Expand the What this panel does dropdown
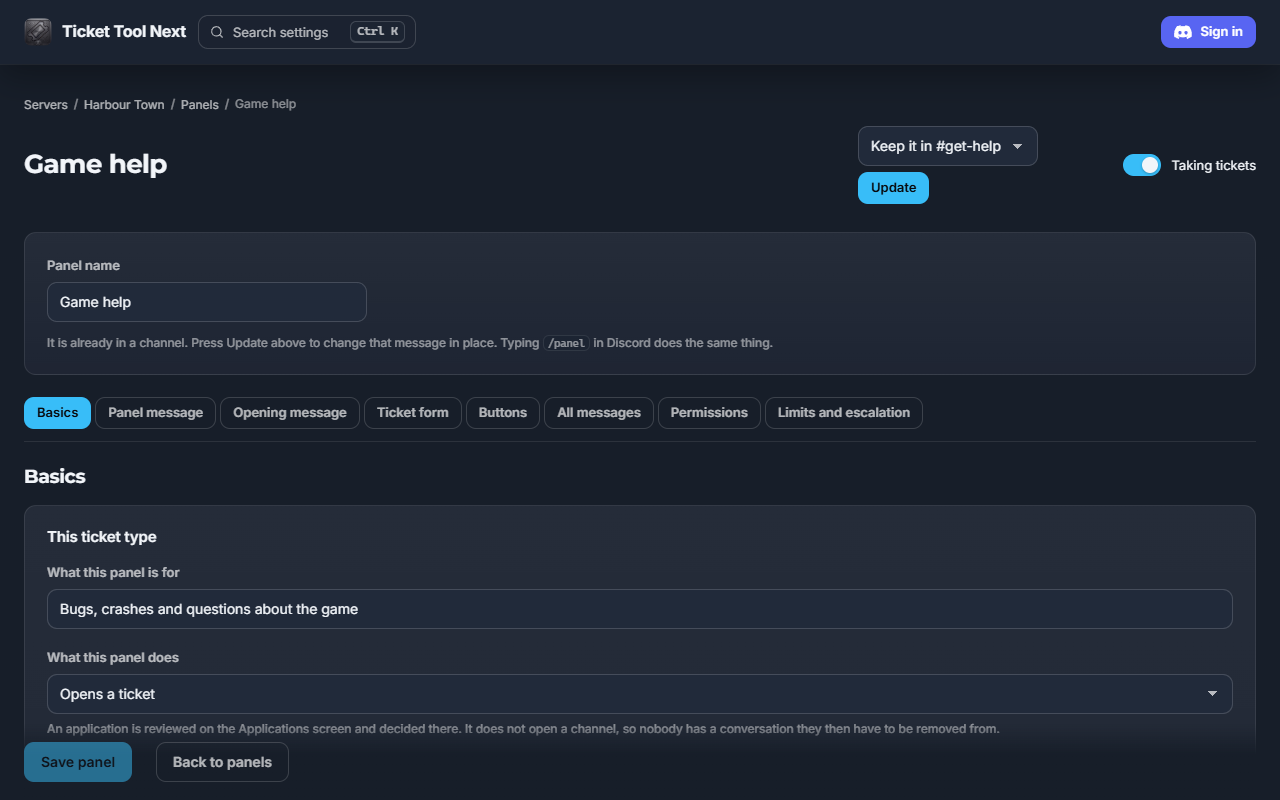Image resolution: width=1280 pixels, height=800 pixels. click(x=640, y=694)
